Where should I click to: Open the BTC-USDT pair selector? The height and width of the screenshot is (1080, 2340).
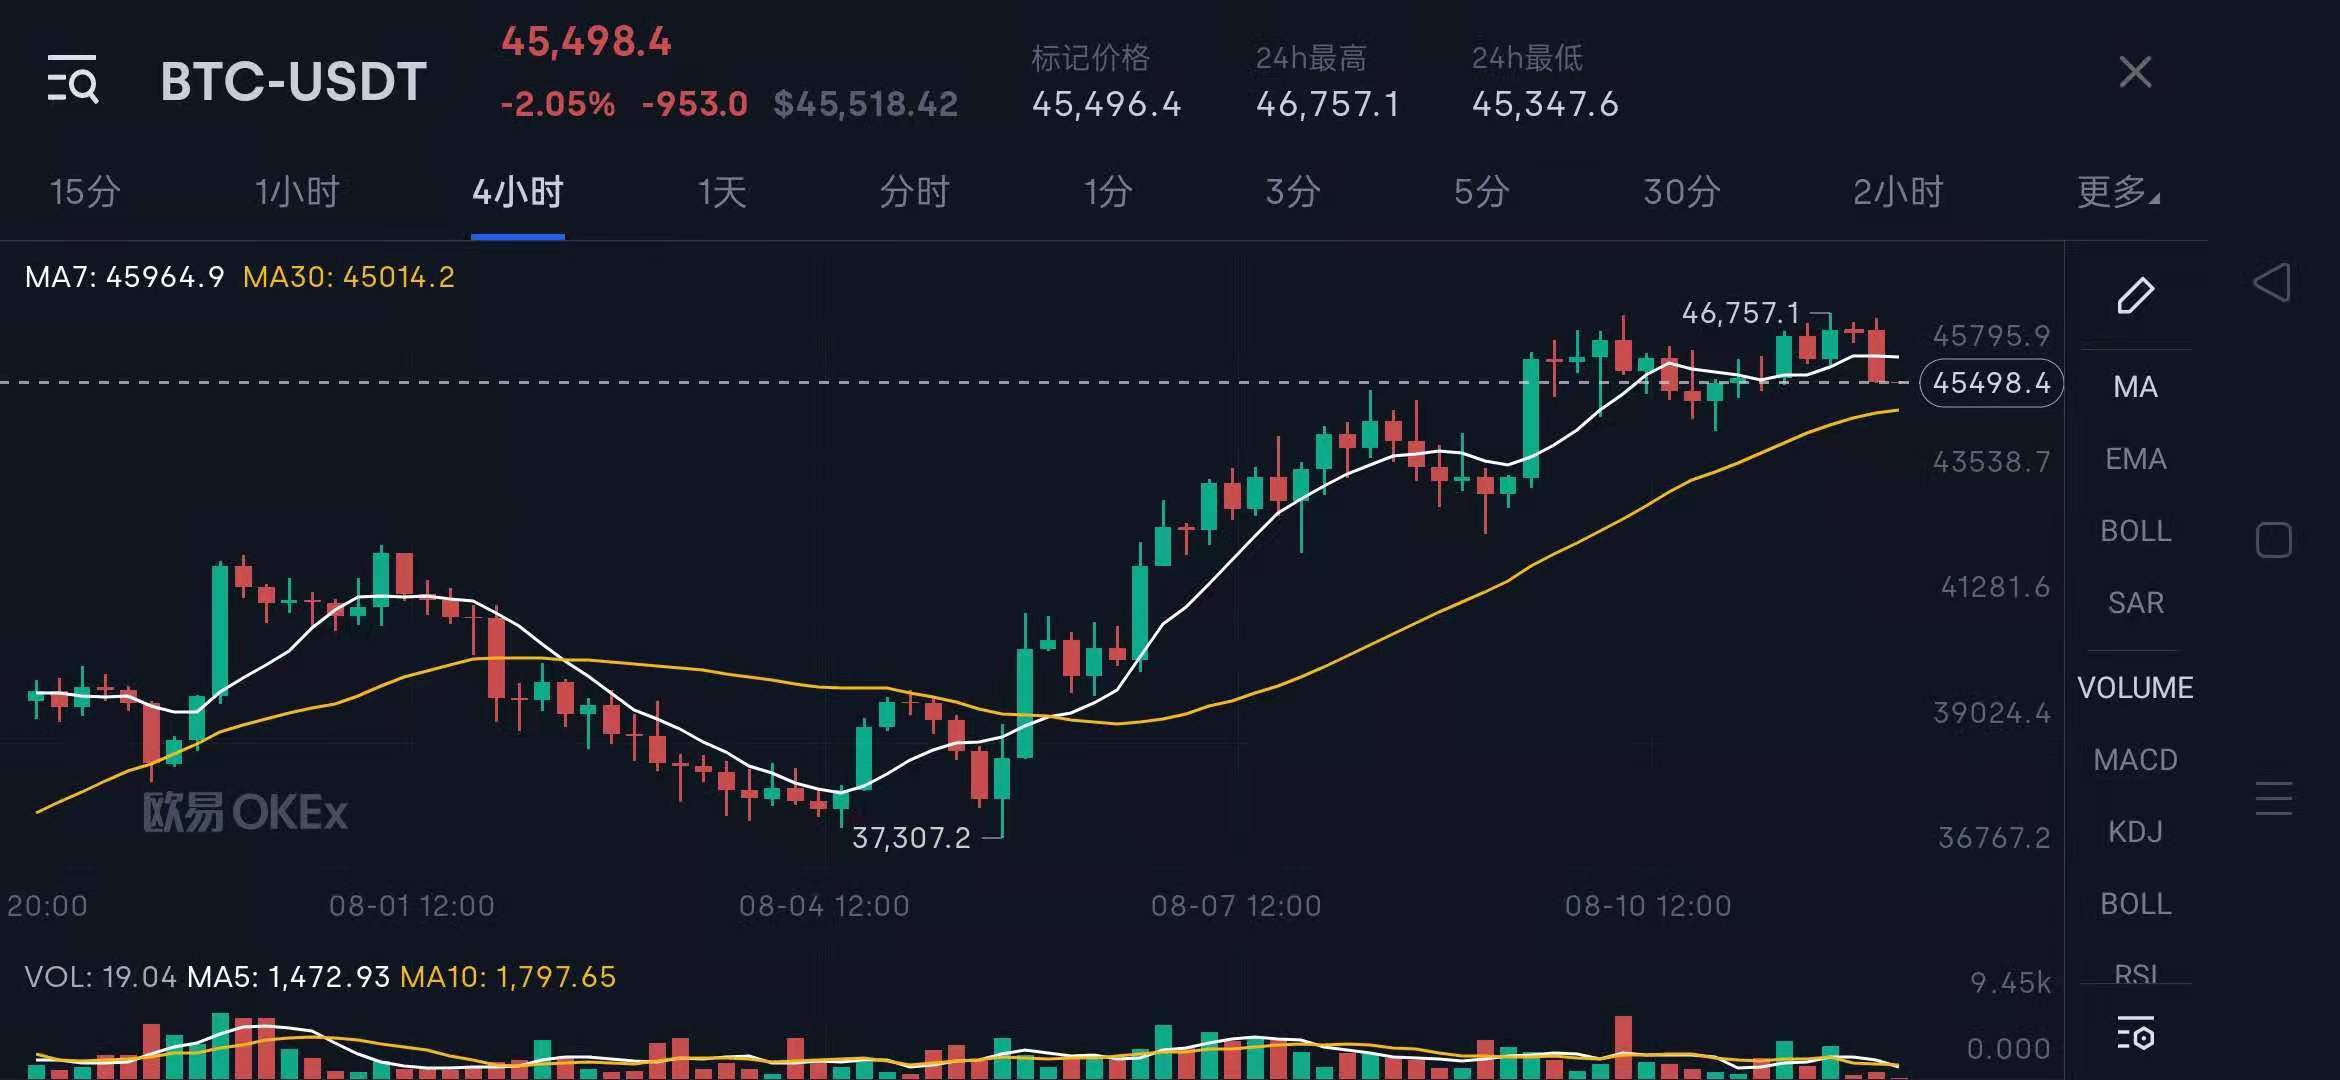tap(293, 81)
